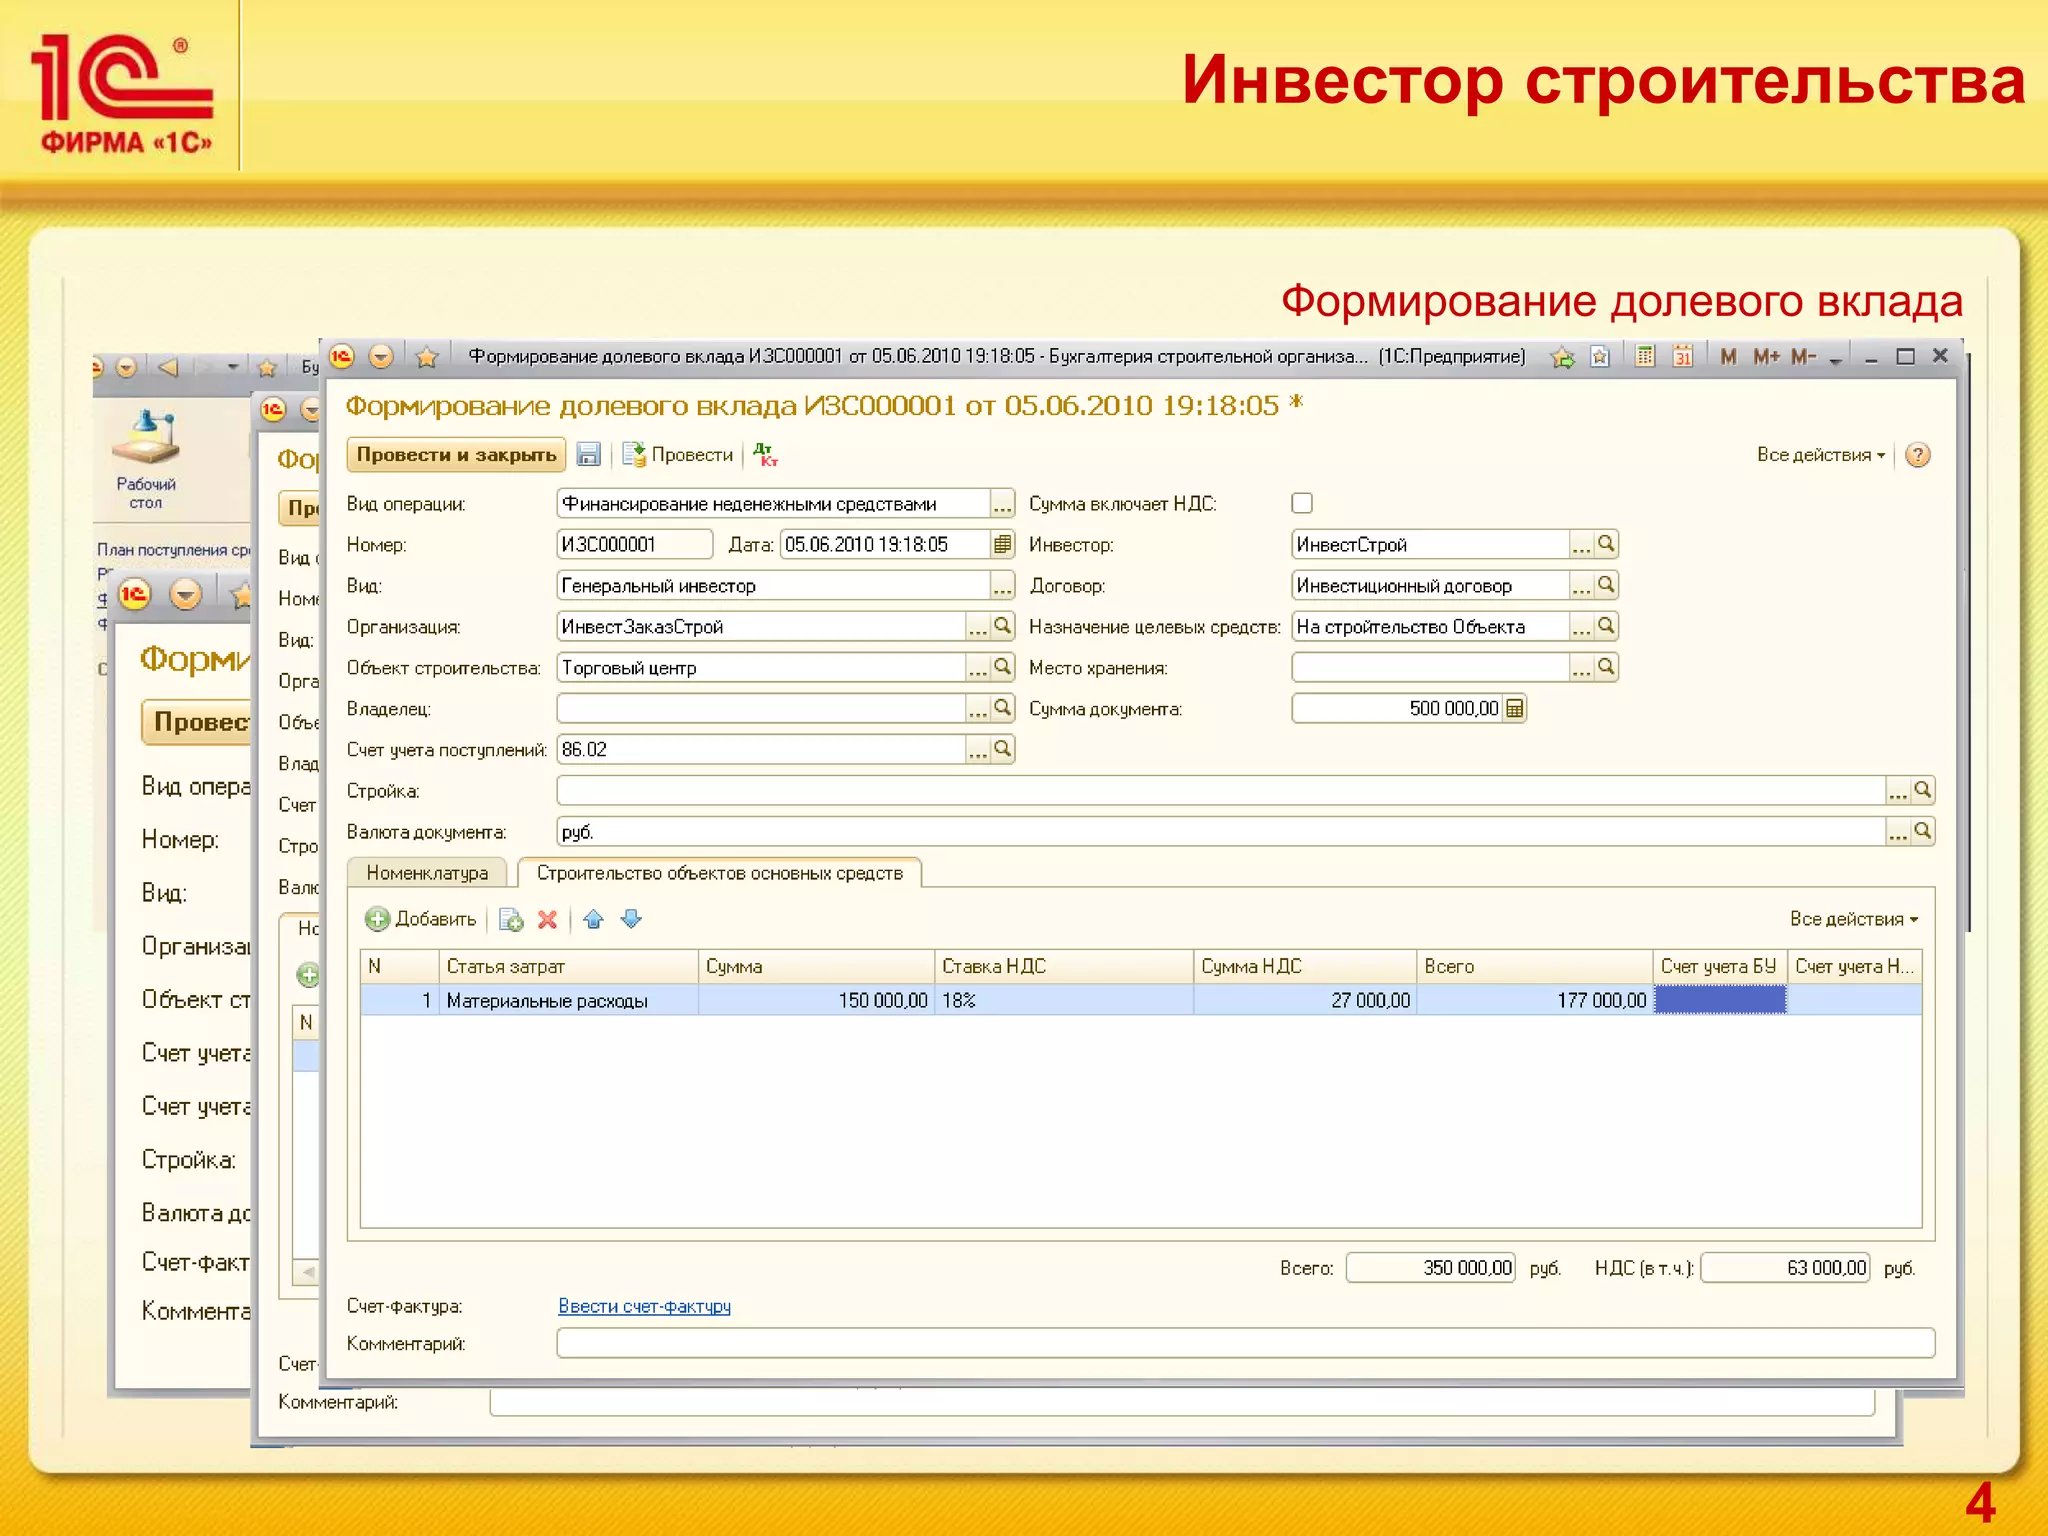Click the M memory button in title bar

(x=1728, y=356)
